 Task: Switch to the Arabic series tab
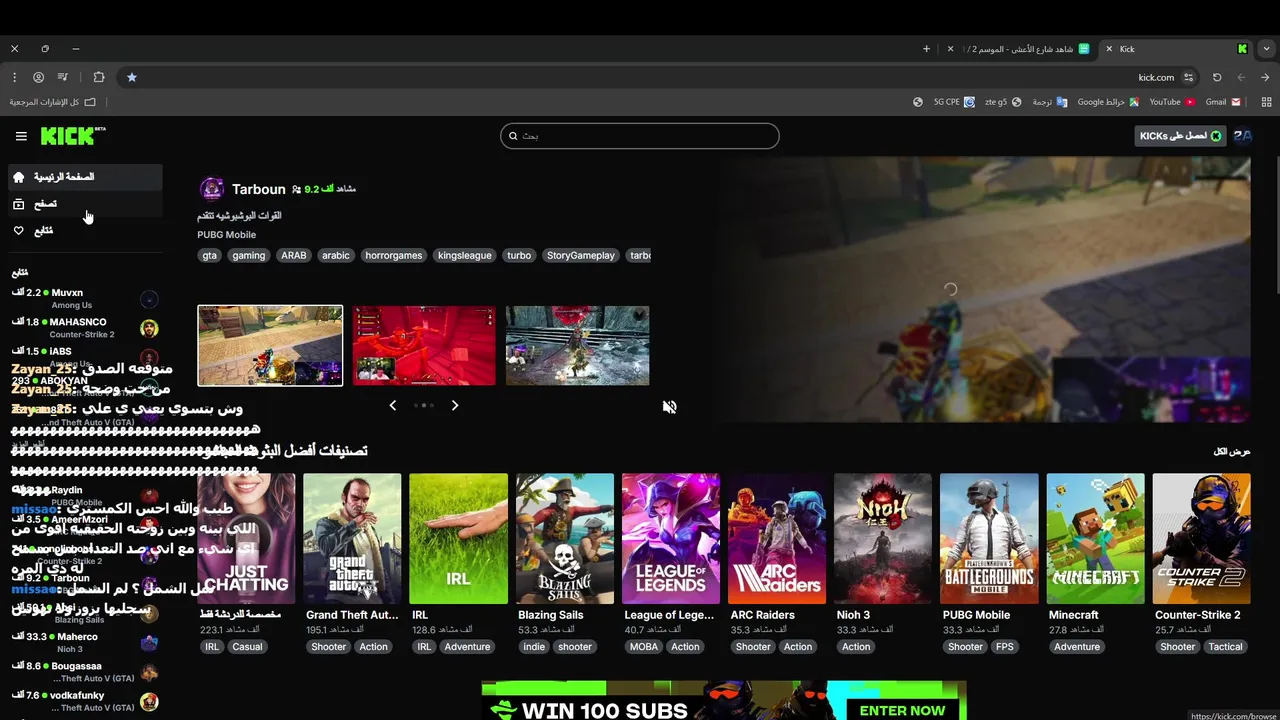point(1020,48)
